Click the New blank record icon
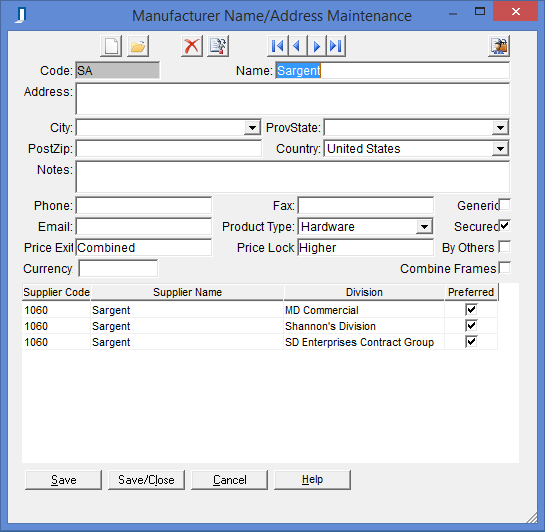This screenshot has height=532, width=545. tap(111, 46)
